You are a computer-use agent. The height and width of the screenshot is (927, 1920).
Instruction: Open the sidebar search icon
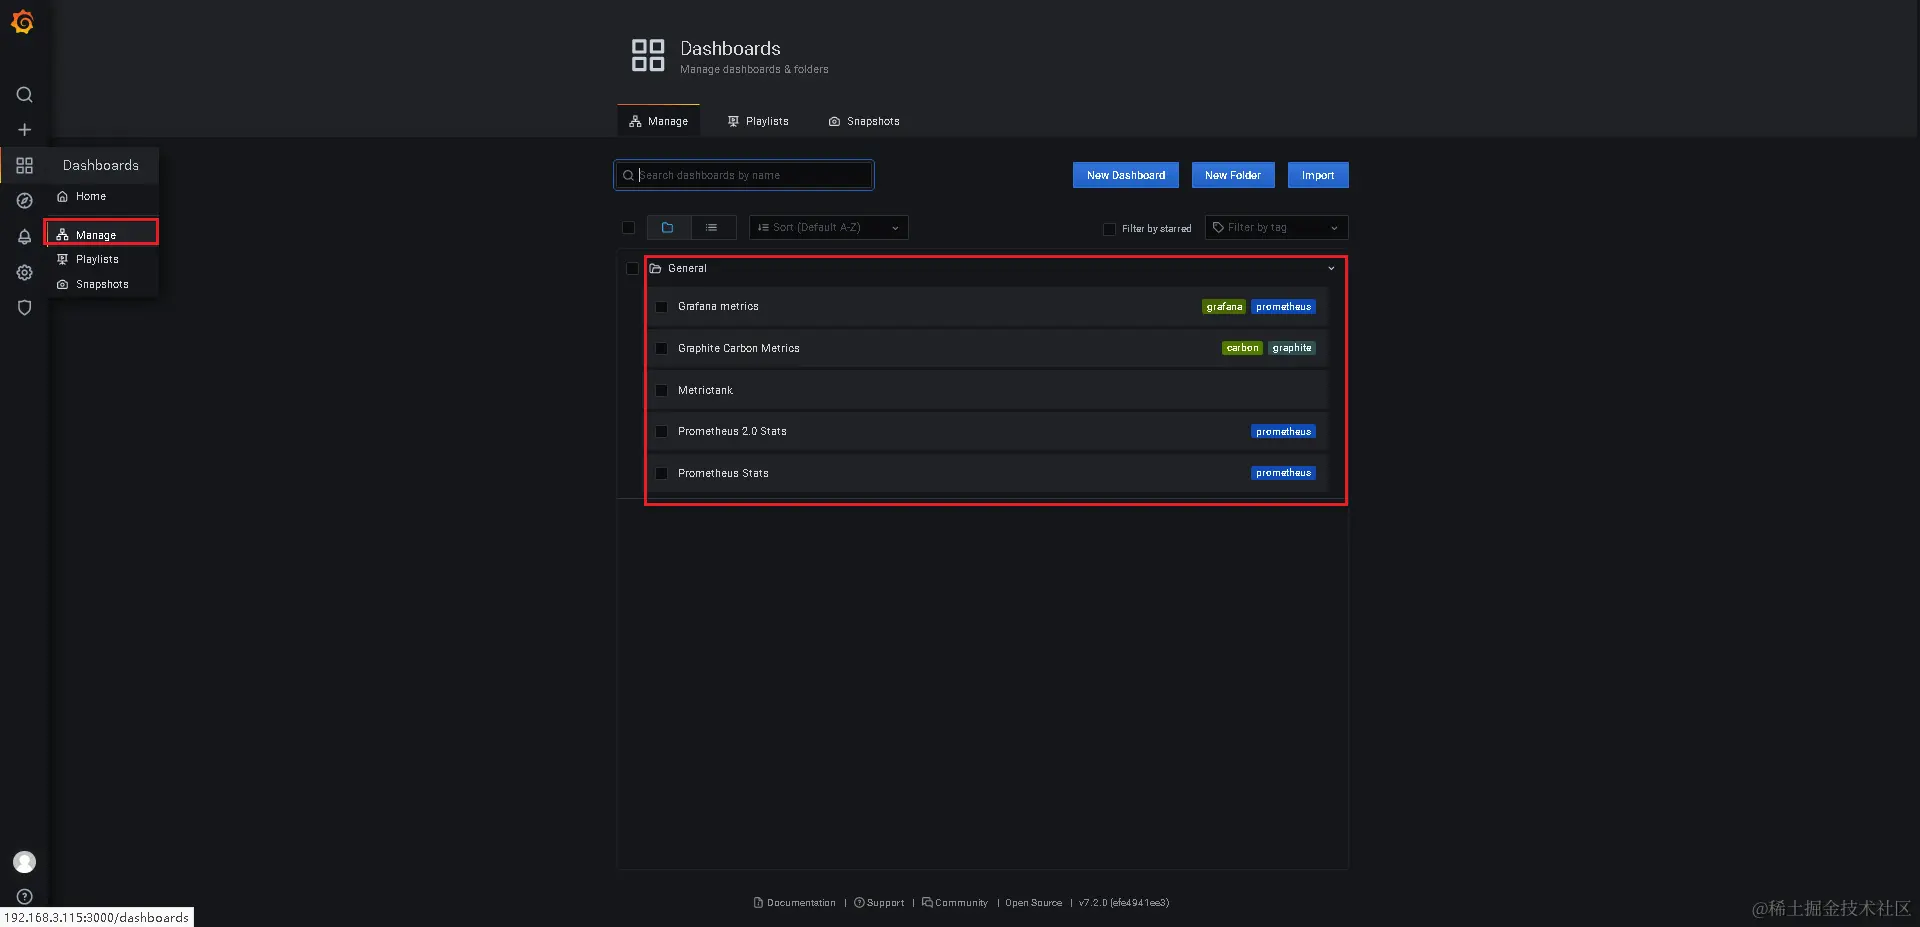(x=25, y=95)
